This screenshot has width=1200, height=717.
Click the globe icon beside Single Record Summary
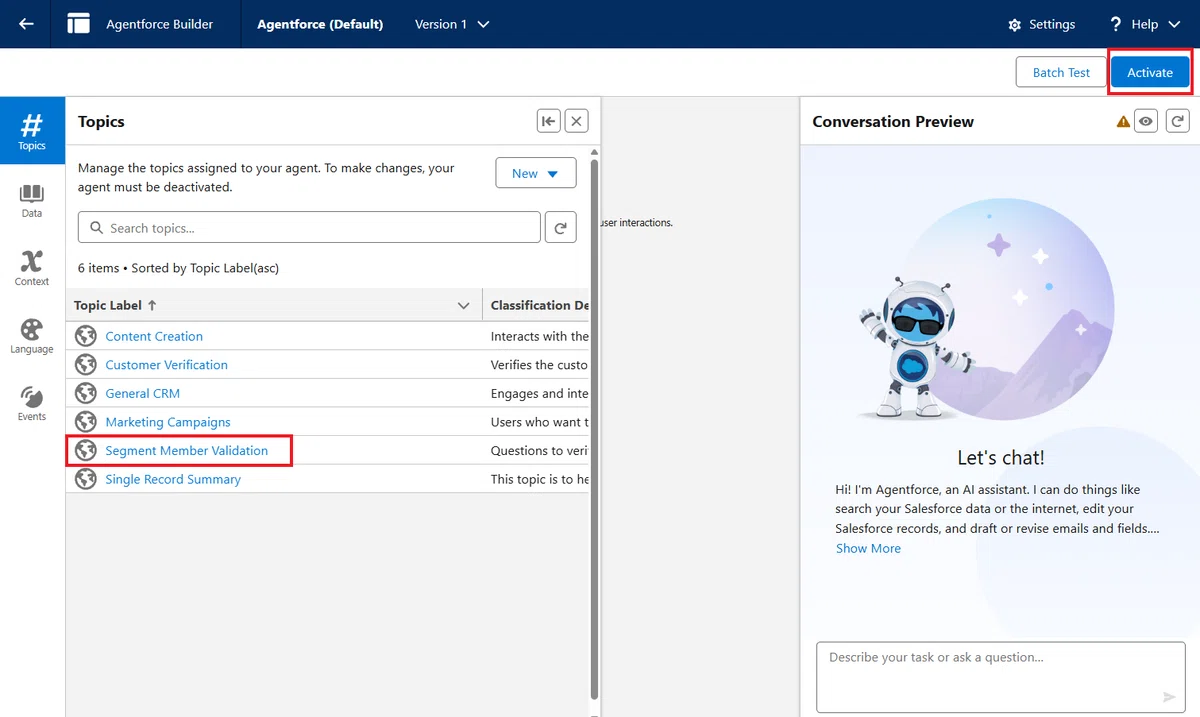[86, 479]
